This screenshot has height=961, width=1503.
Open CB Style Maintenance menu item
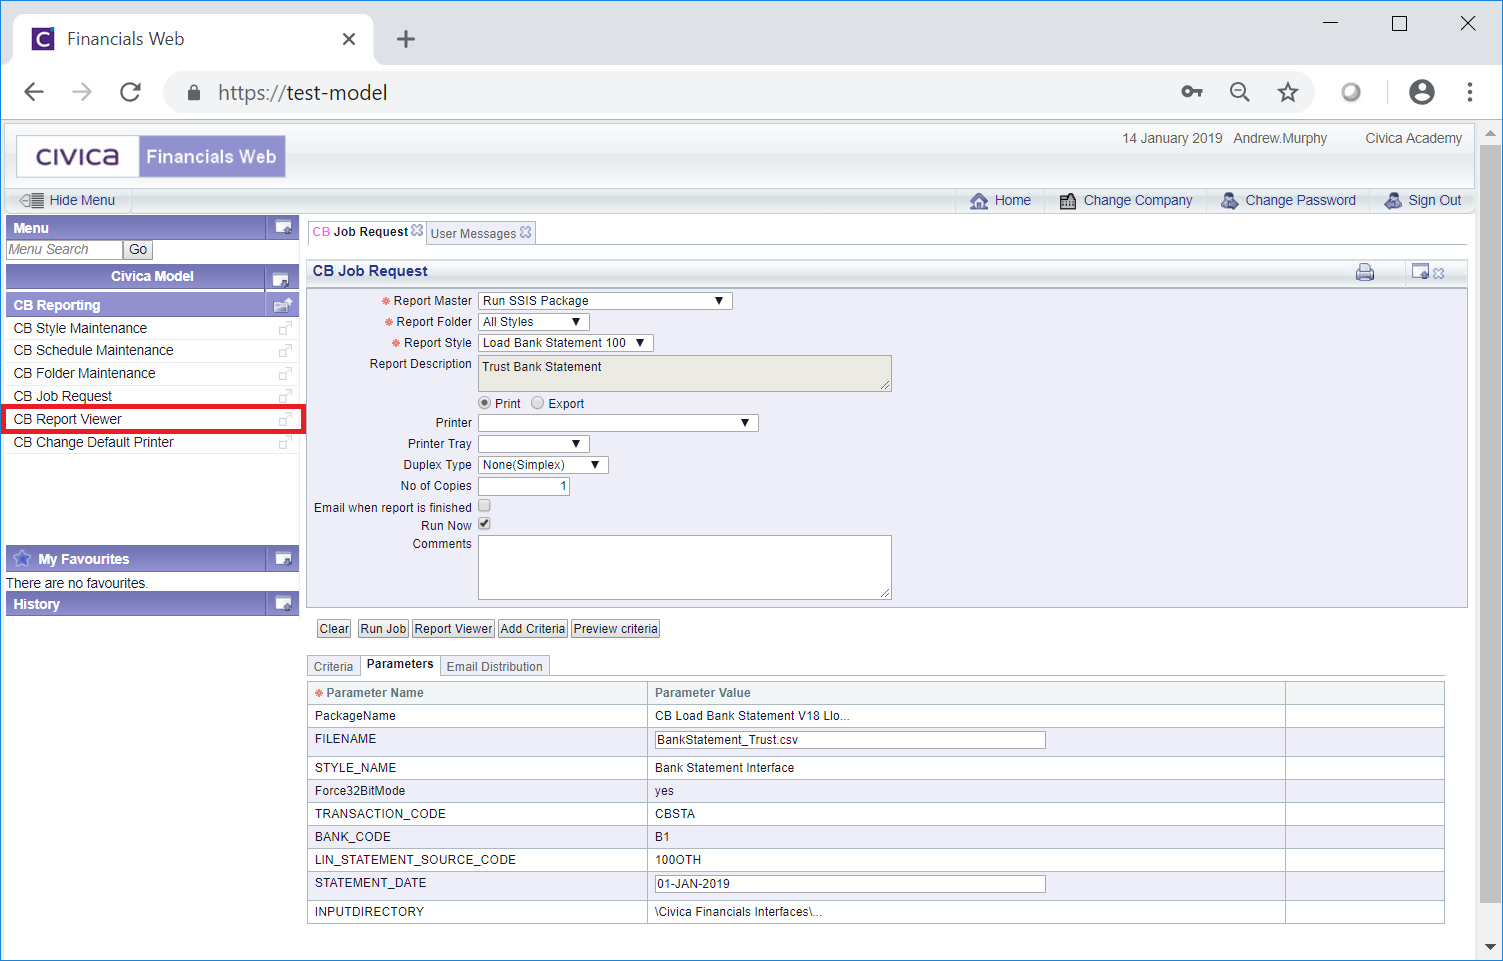[80, 328]
